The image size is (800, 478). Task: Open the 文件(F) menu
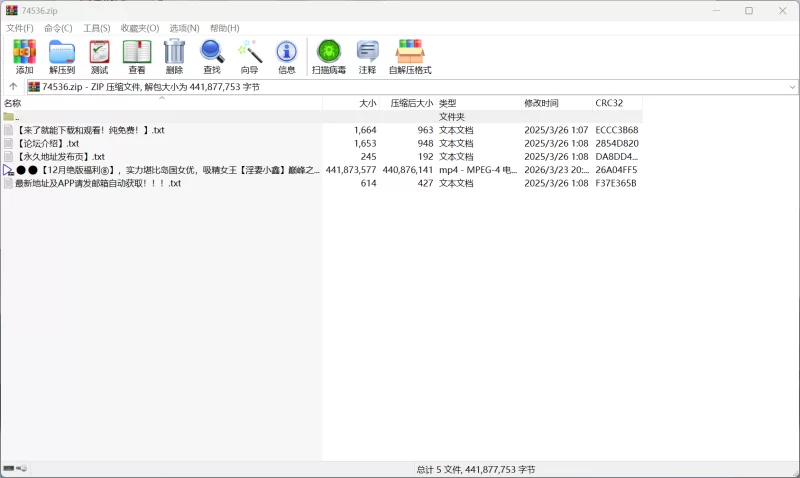[x=20, y=28]
